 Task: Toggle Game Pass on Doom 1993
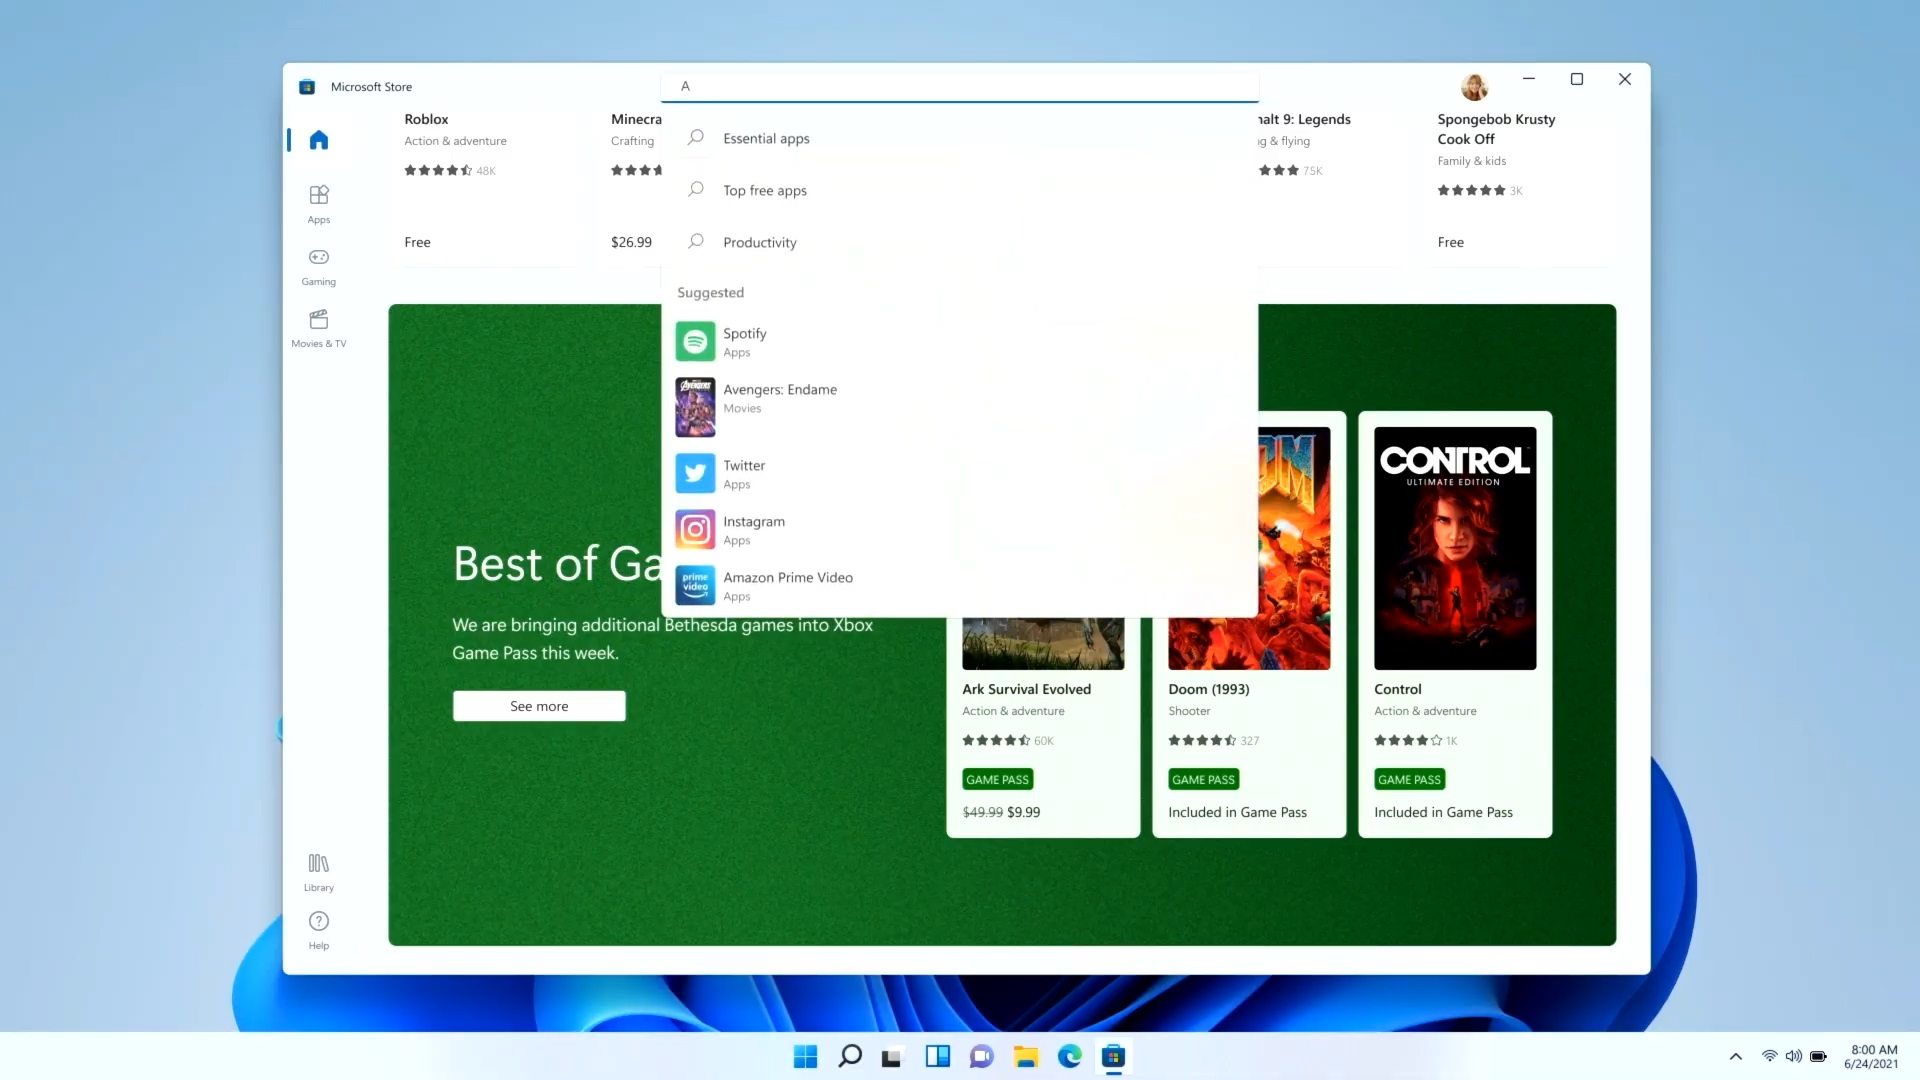(x=1203, y=779)
